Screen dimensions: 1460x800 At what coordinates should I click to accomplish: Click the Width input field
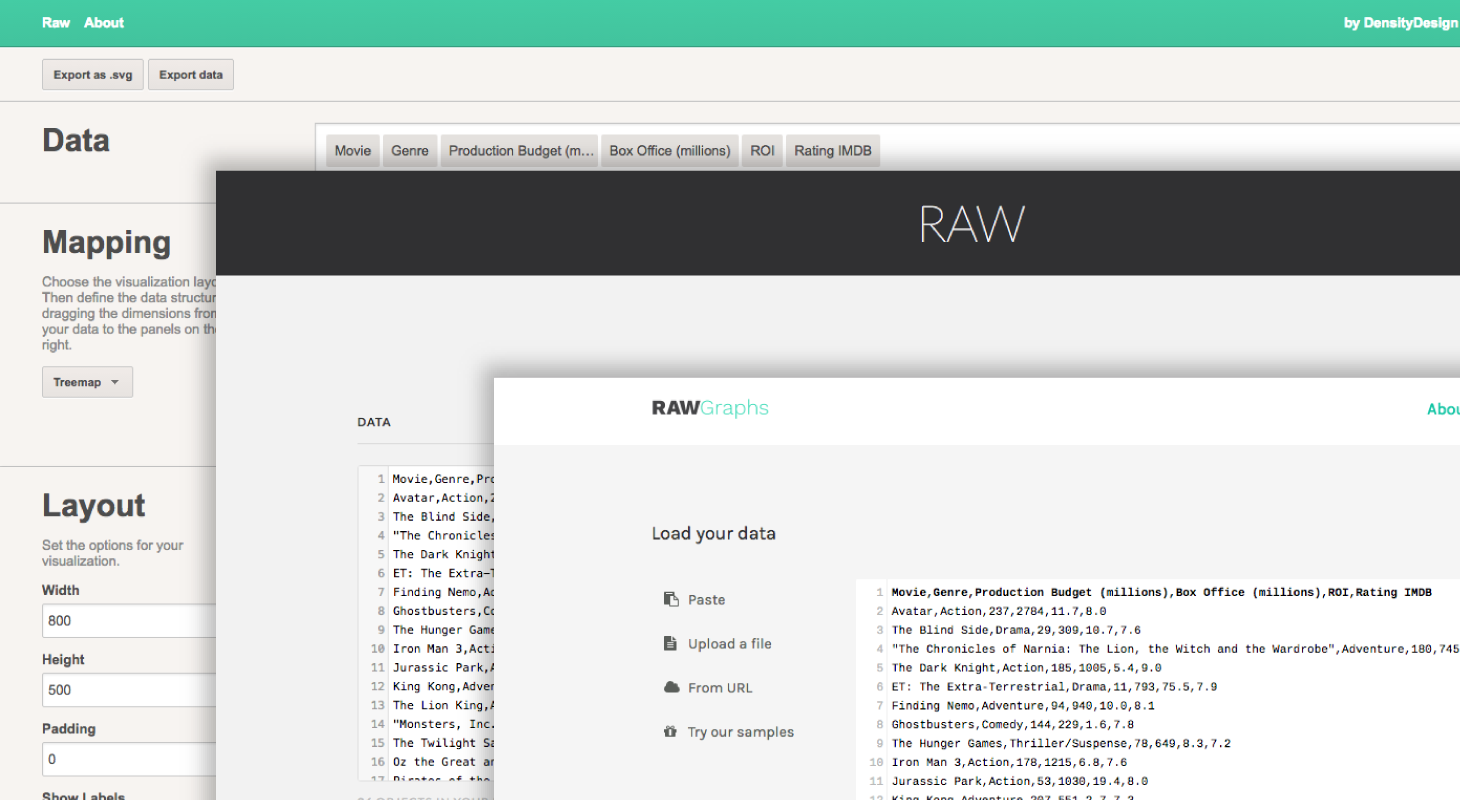coord(128,620)
